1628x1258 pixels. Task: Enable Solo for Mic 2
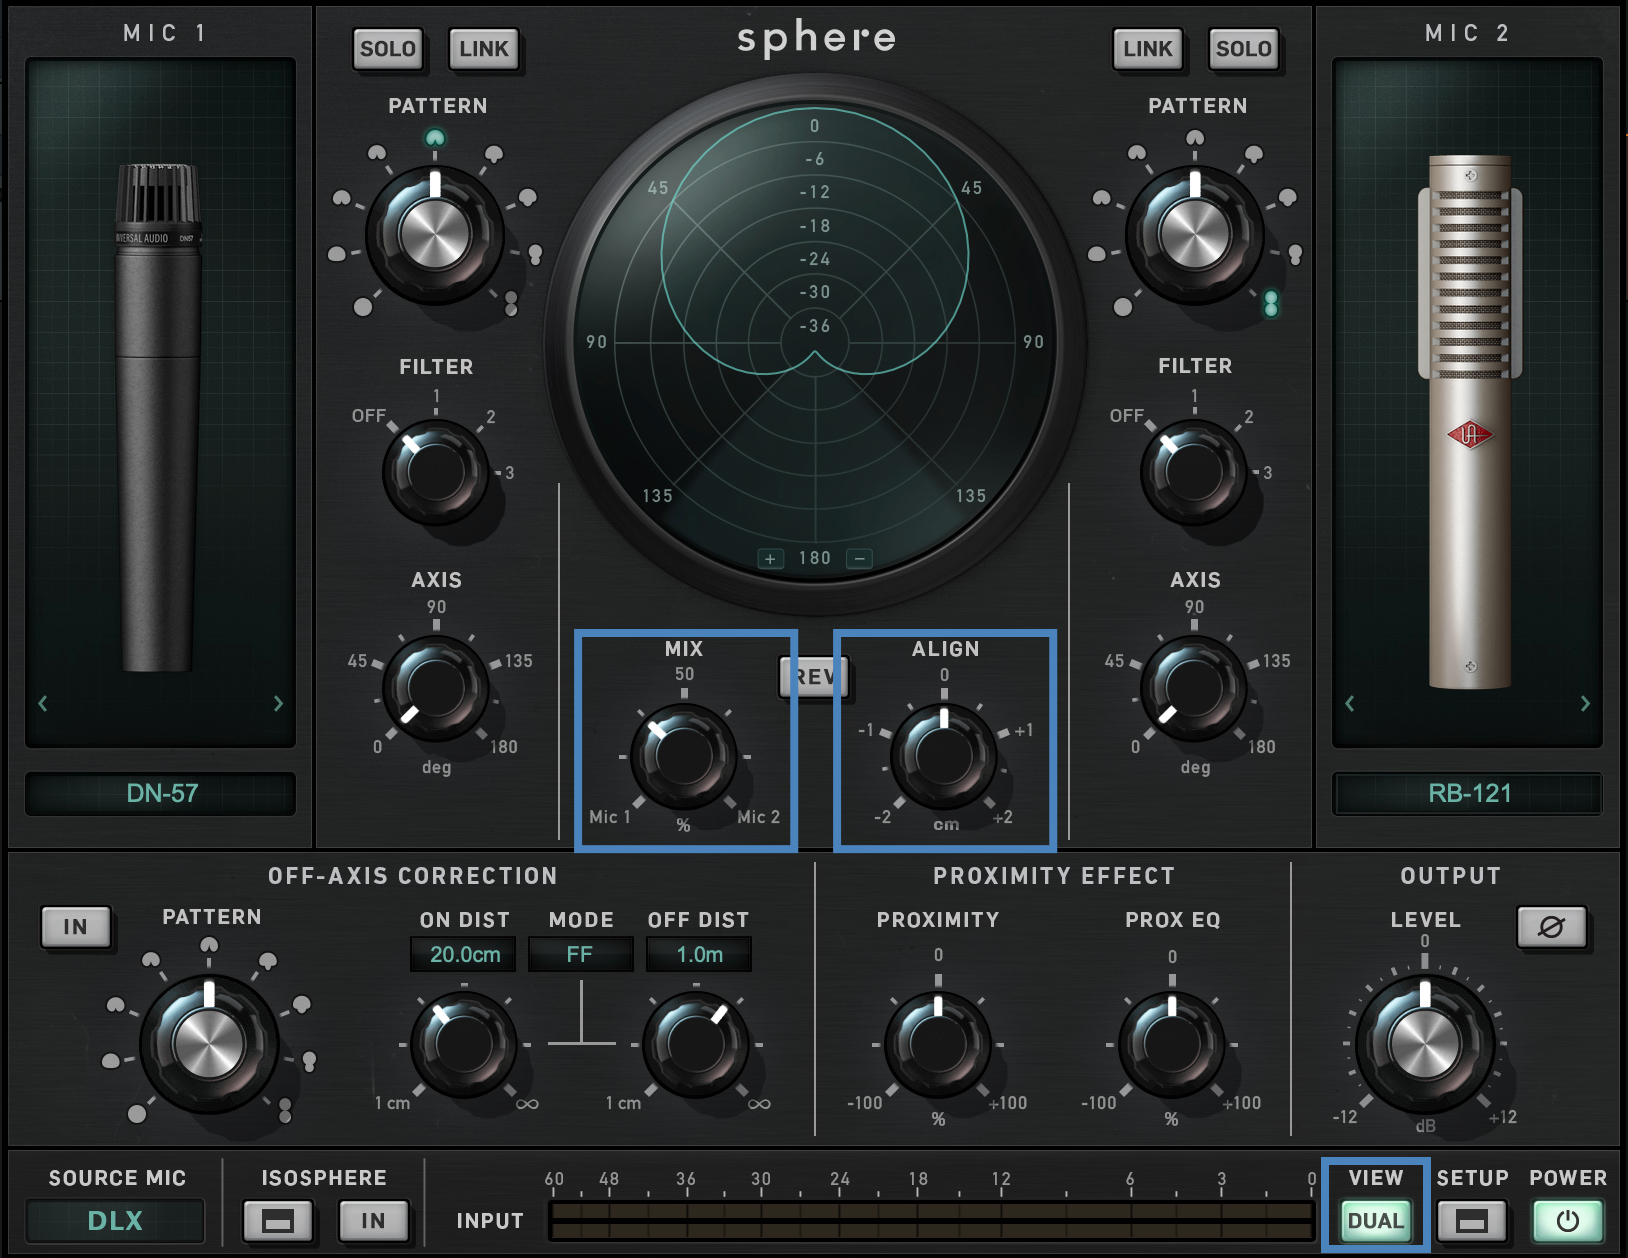[x=1243, y=49]
